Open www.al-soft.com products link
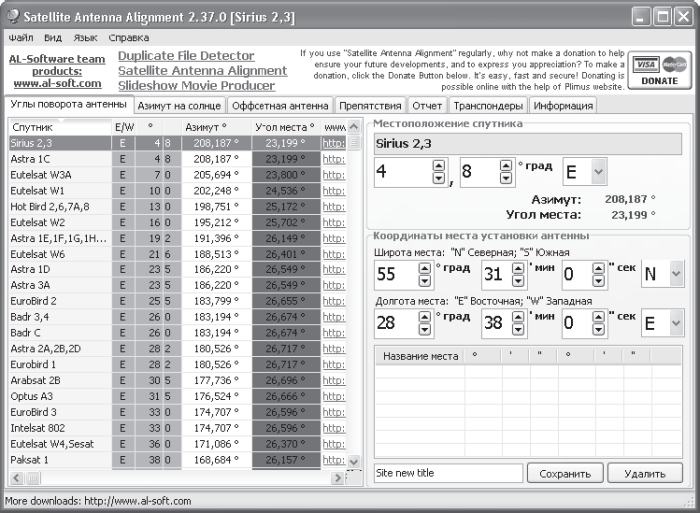 pos(57,83)
